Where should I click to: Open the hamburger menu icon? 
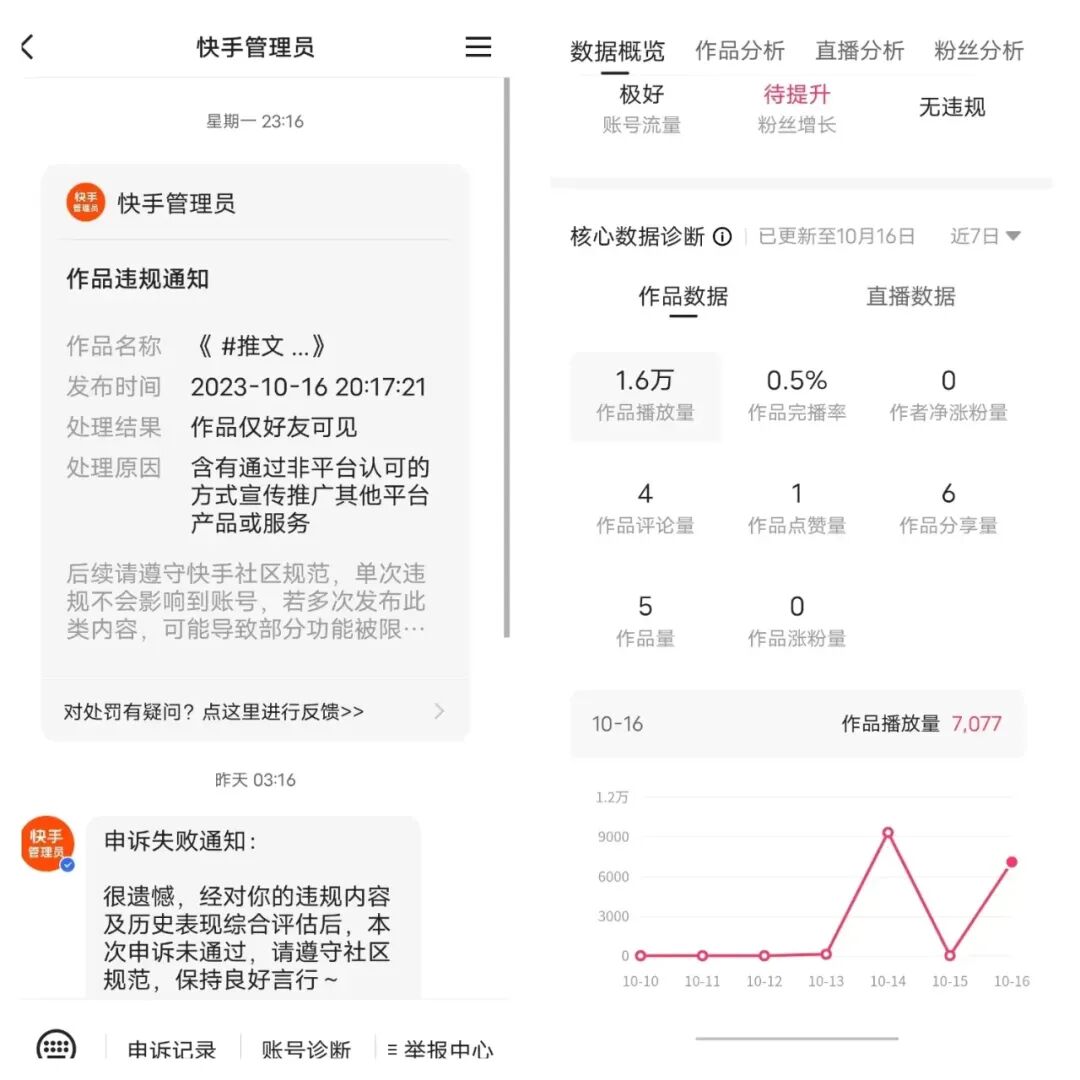pyautogui.click(x=478, y=46)
